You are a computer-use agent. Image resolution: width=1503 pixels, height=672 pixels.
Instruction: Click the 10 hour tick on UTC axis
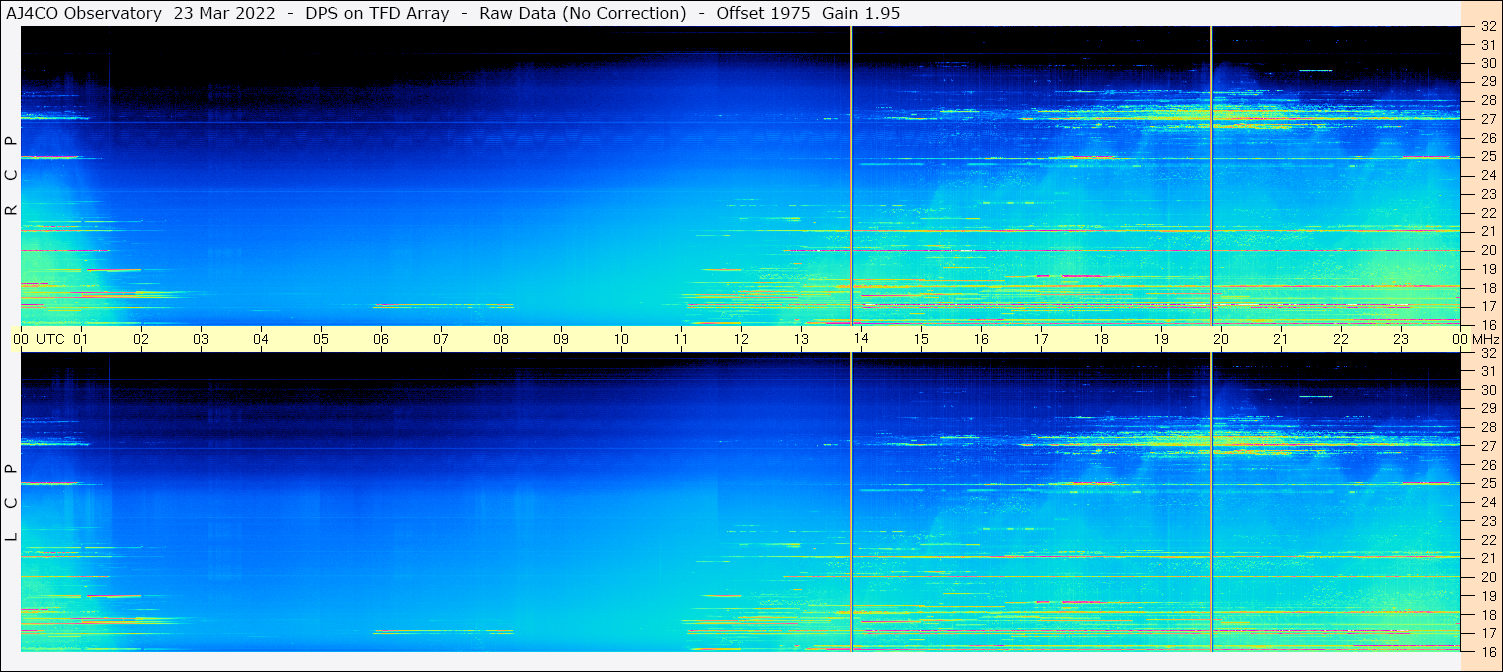(621, 339)
